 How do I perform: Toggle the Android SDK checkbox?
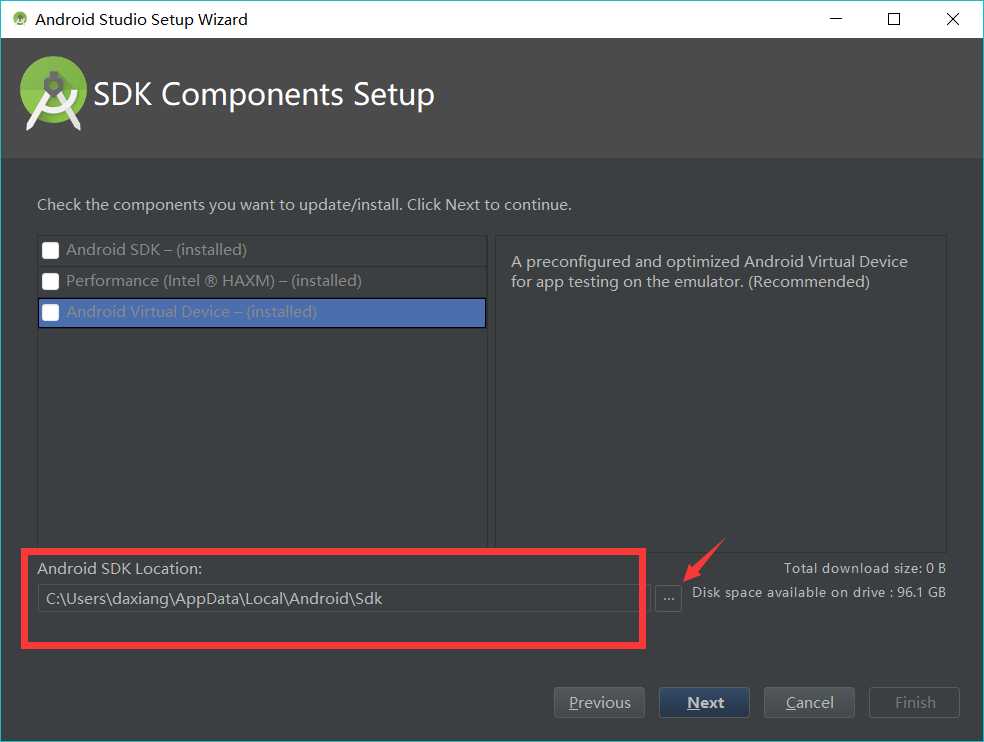[50, 250]
